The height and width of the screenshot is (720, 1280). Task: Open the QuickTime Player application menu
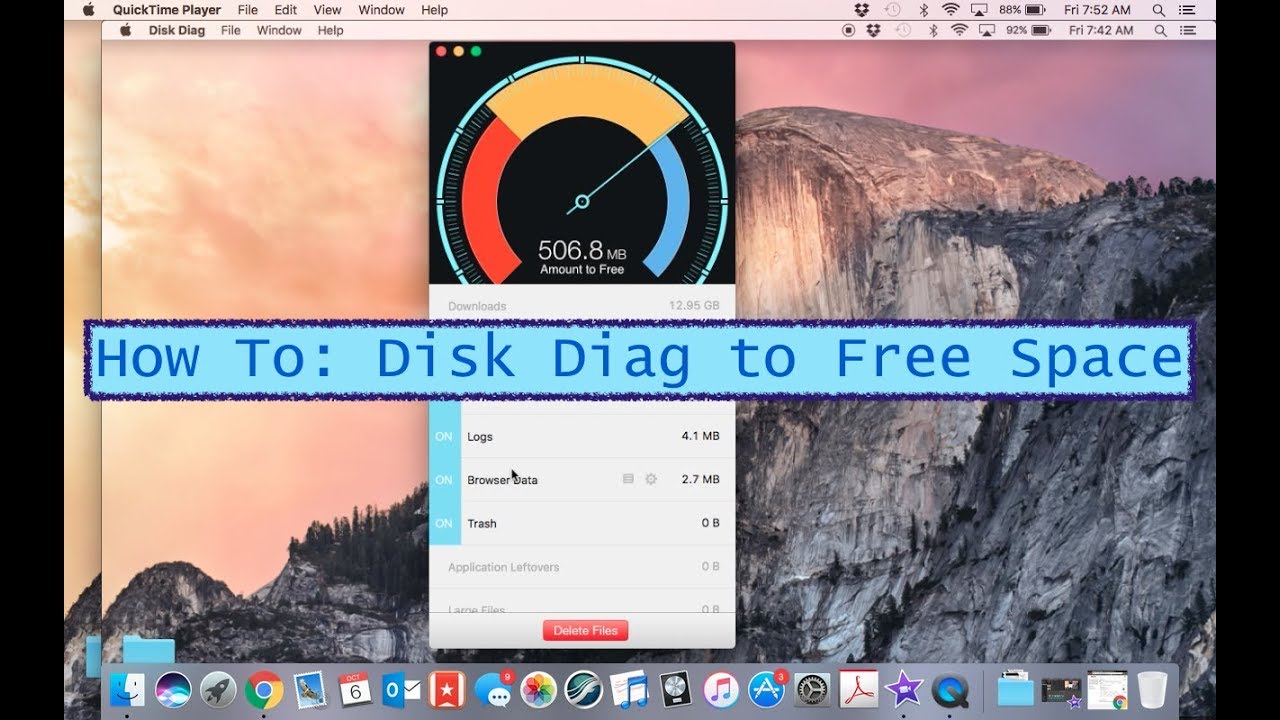(x=167, y=10)
